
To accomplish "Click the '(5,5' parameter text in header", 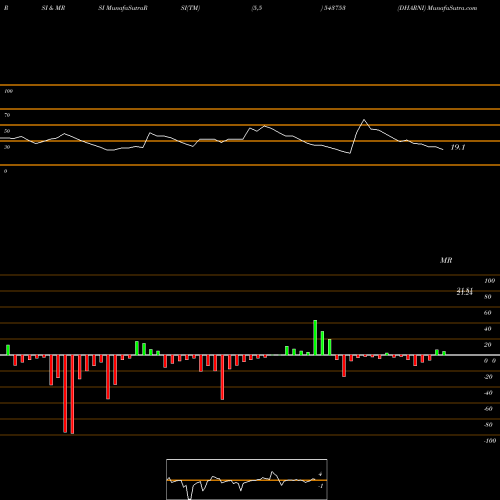I will point(257,8).
